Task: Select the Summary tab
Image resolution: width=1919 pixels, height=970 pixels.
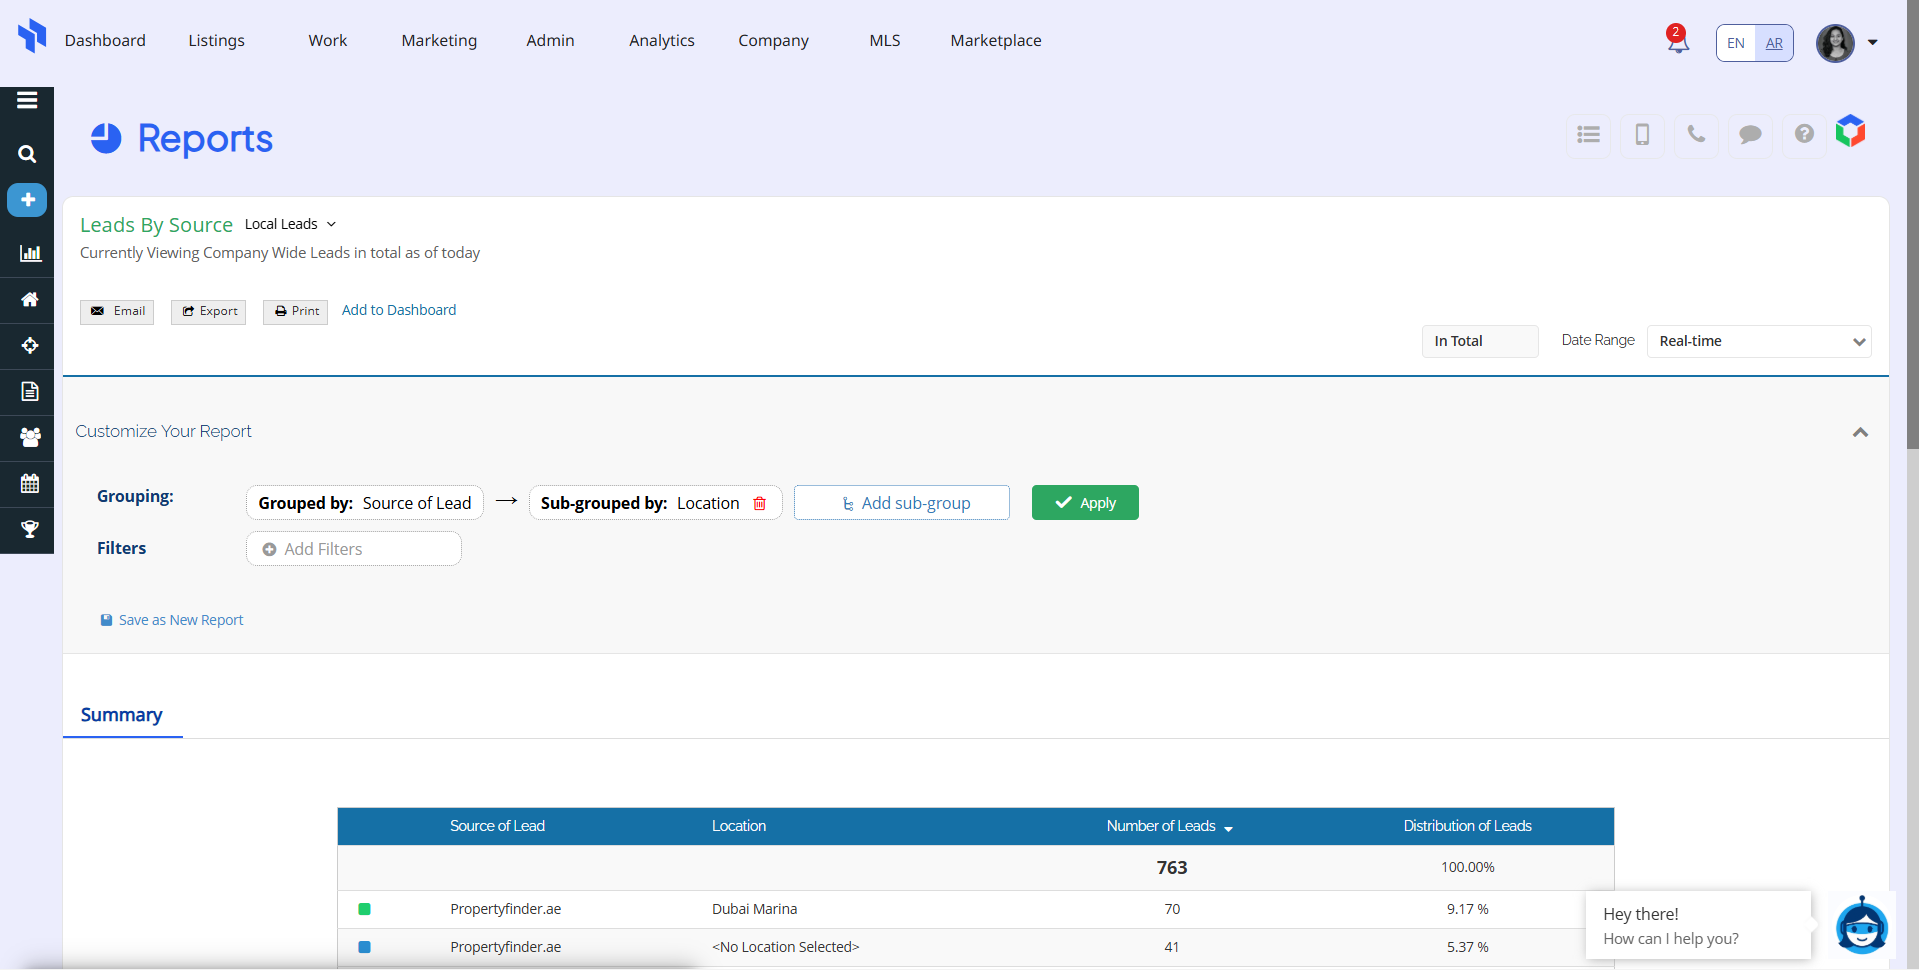Action: click(121, 715)
